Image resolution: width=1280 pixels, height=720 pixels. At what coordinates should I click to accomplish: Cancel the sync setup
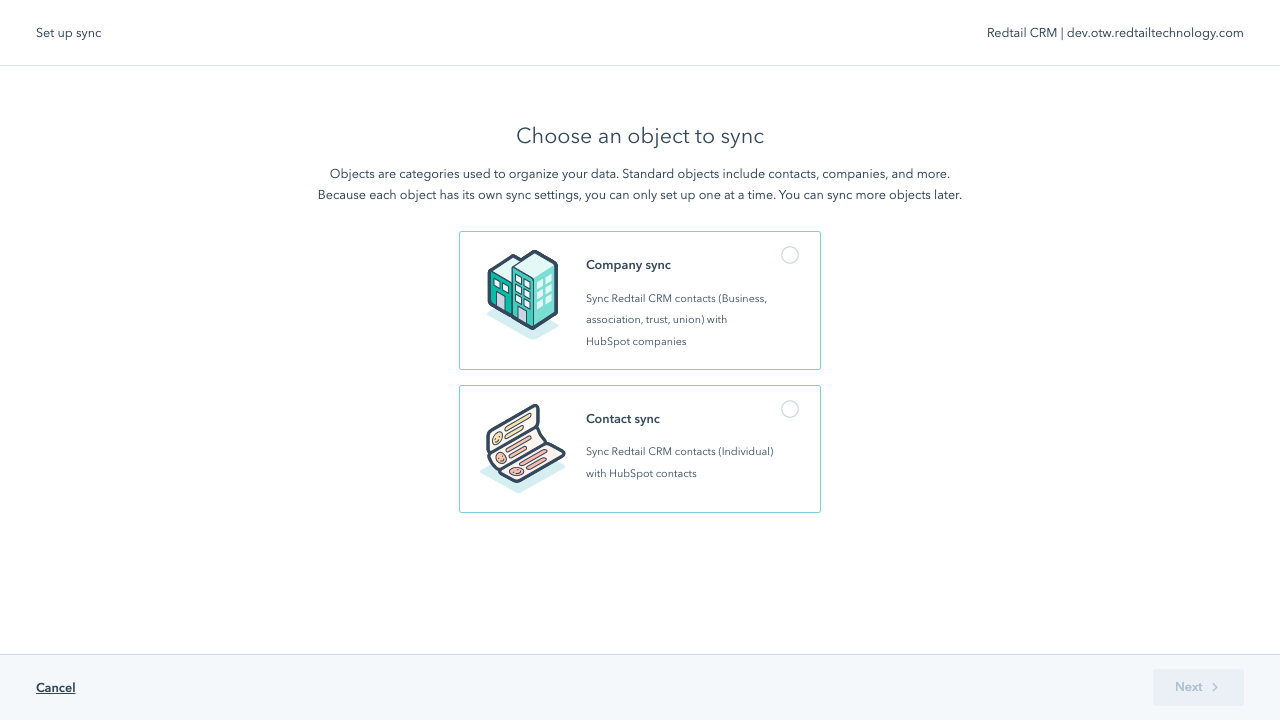tap(56, 687)
